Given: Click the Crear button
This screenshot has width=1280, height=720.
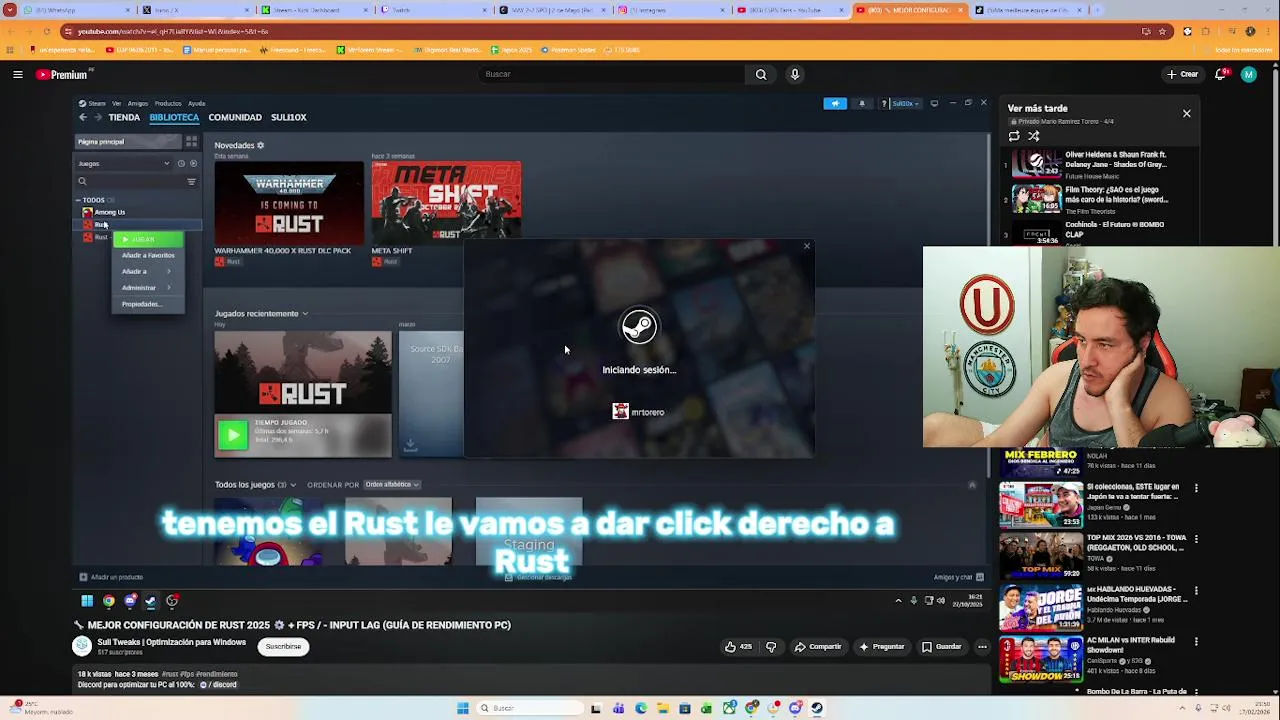Looking at the screenshot, I should click(1182, 74).
